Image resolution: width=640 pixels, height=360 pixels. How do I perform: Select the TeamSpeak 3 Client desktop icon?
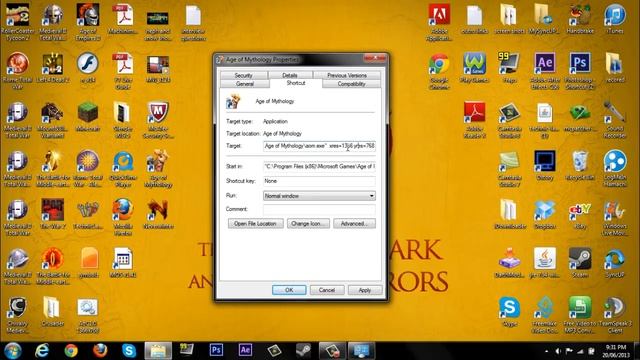click(x=615, y=315)
